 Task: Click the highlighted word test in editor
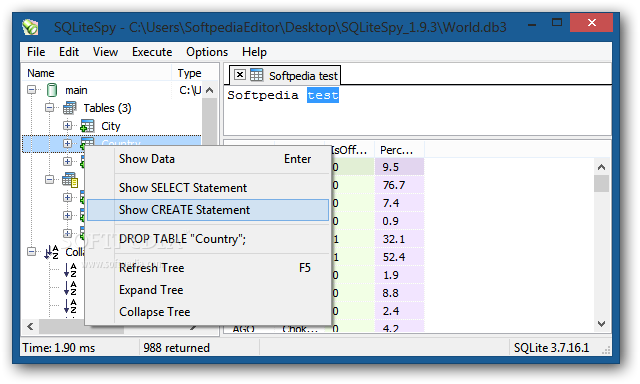323,95
